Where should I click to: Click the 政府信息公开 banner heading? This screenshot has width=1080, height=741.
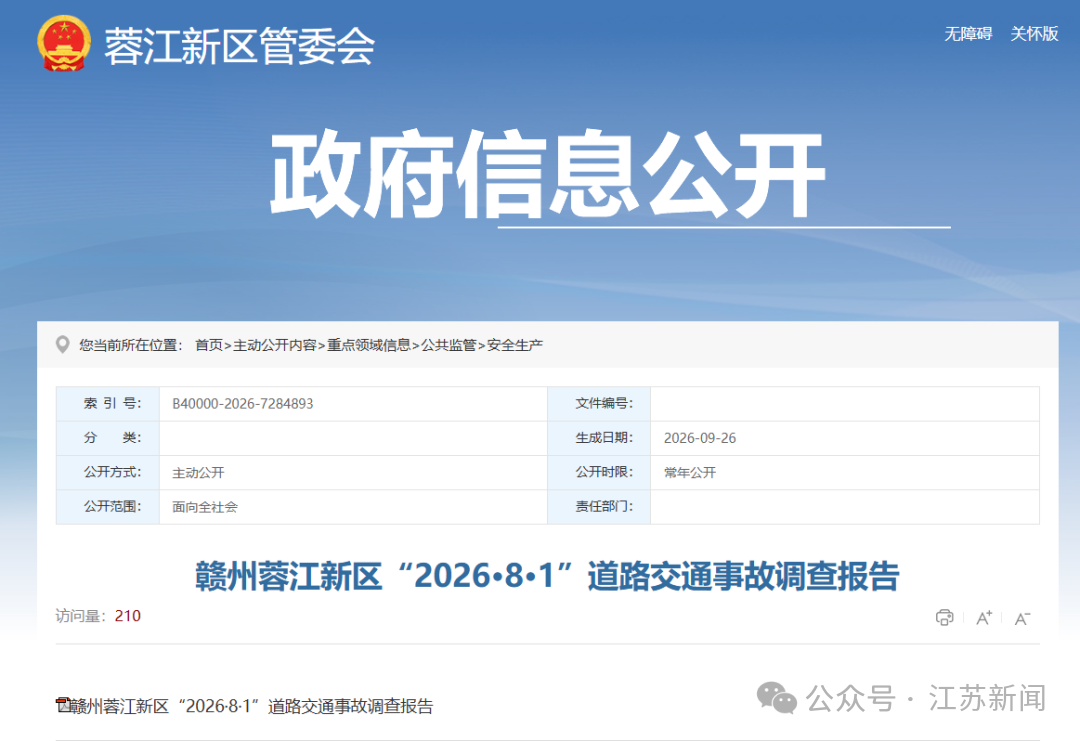click(x=548, y=175)
